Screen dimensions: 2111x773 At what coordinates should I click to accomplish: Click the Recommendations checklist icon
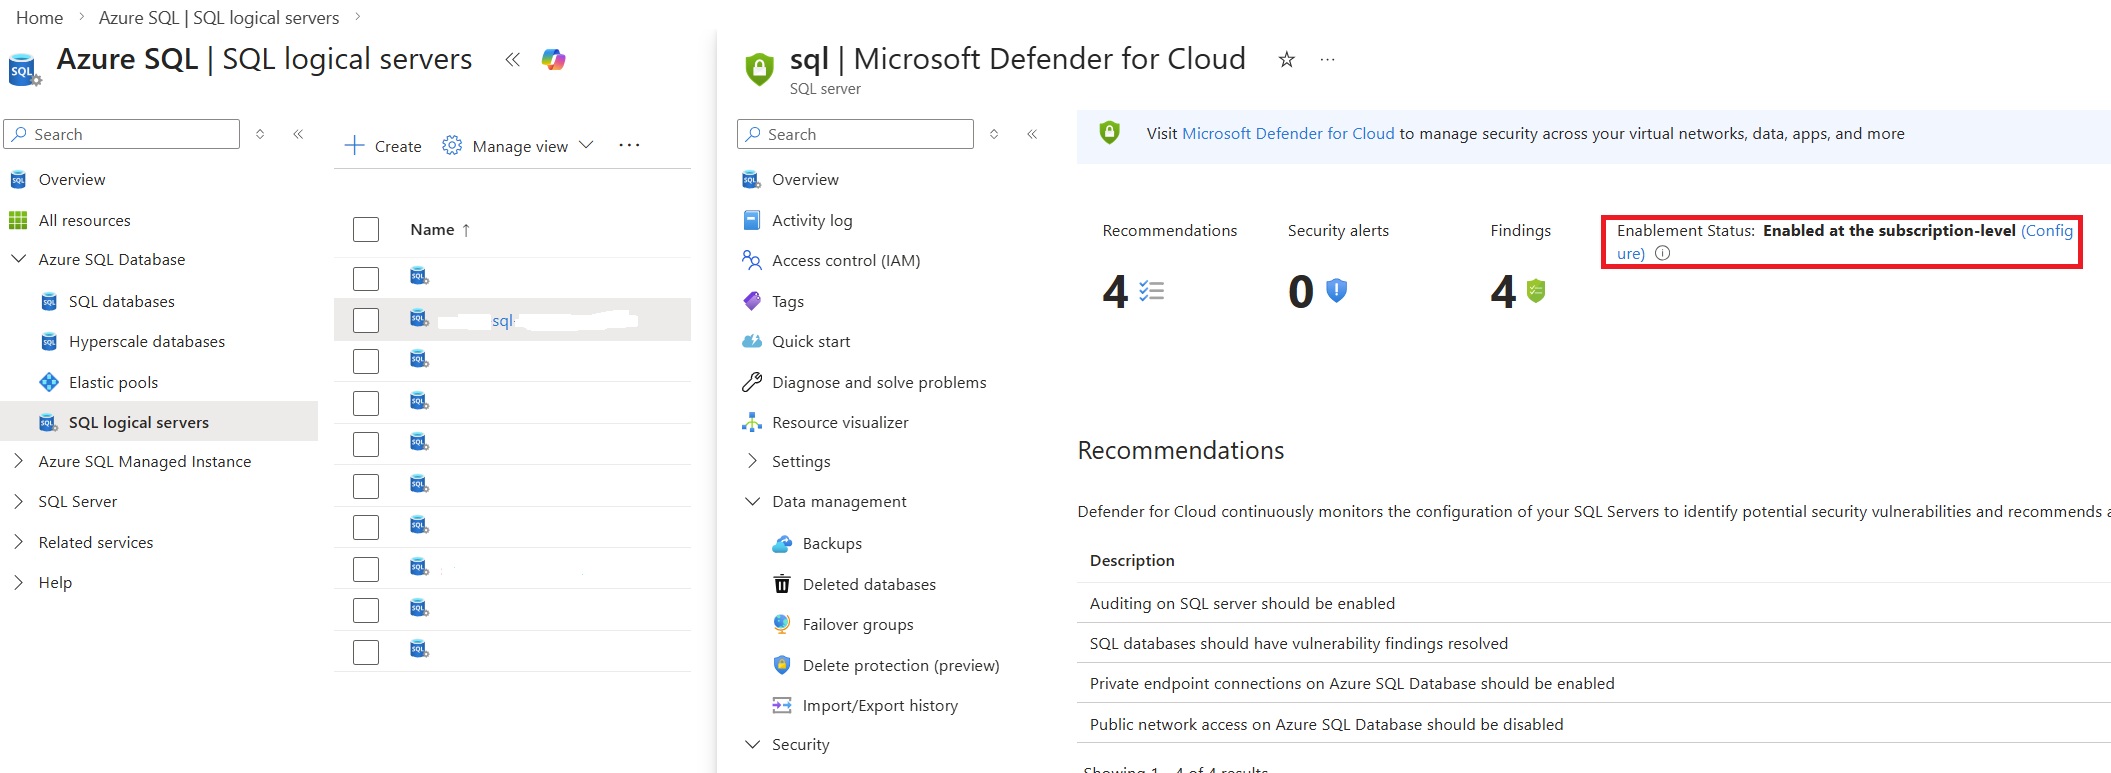point(1152,291)
